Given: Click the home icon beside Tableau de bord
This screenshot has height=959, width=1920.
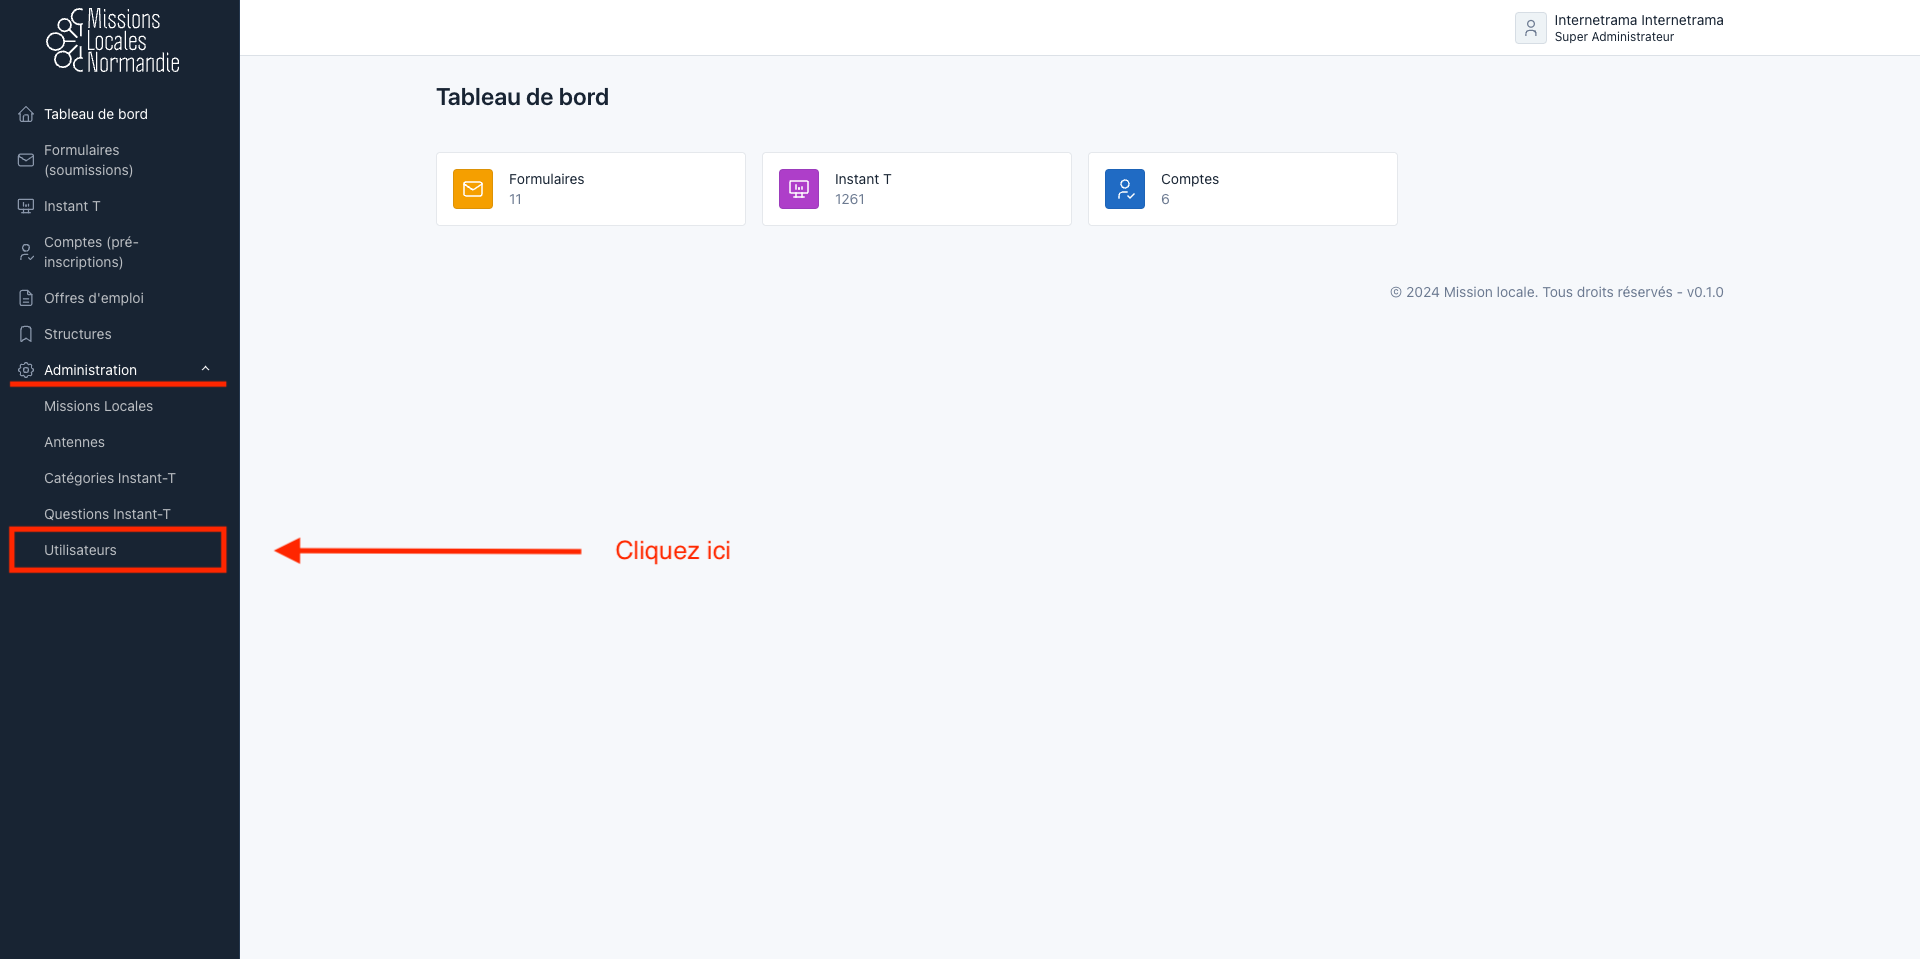Looking at the screenshot, I should click(26, 114).
